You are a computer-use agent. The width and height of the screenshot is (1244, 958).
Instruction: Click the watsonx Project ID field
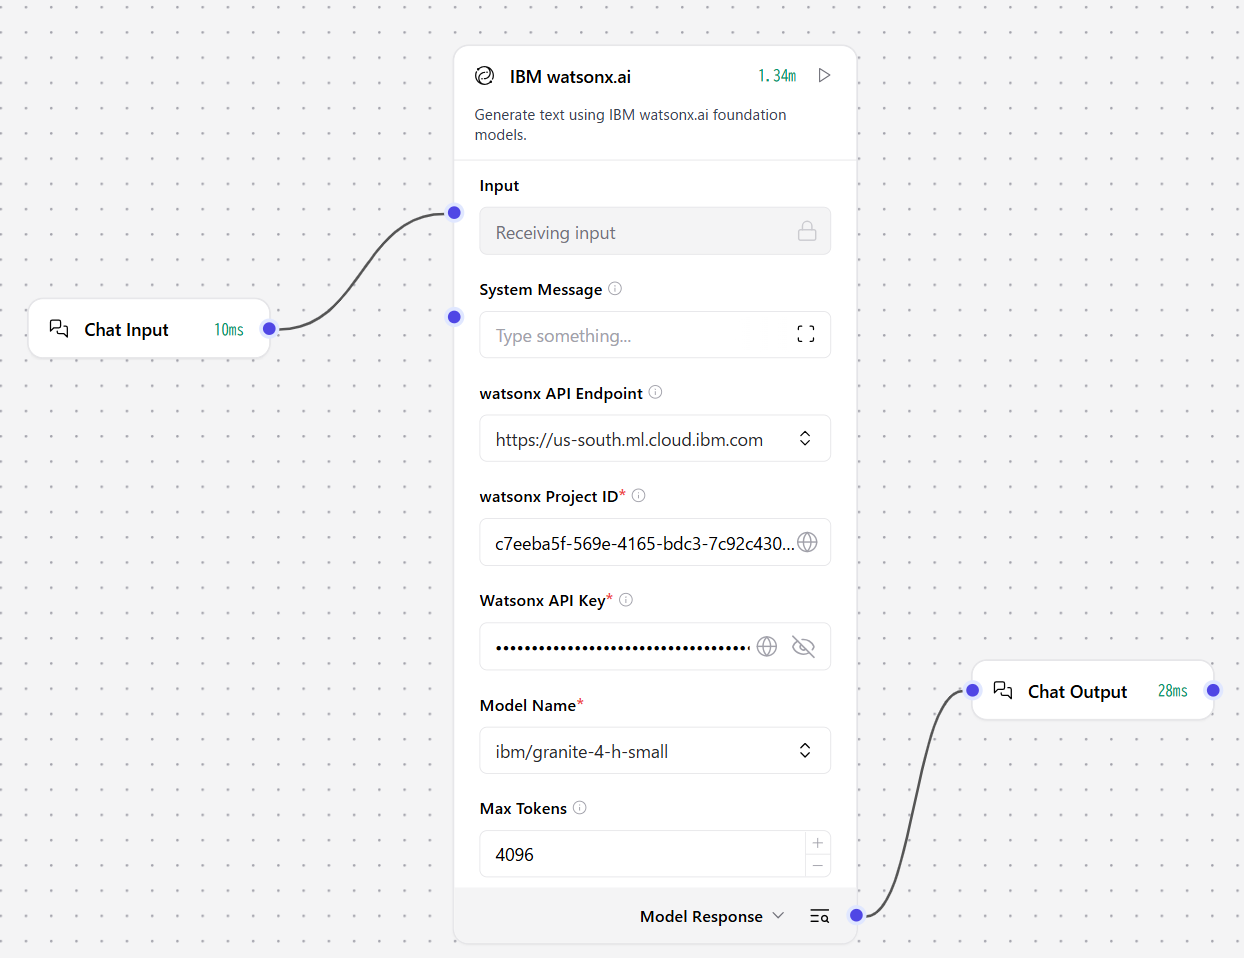pyautogui.click(x=655, y=542)
